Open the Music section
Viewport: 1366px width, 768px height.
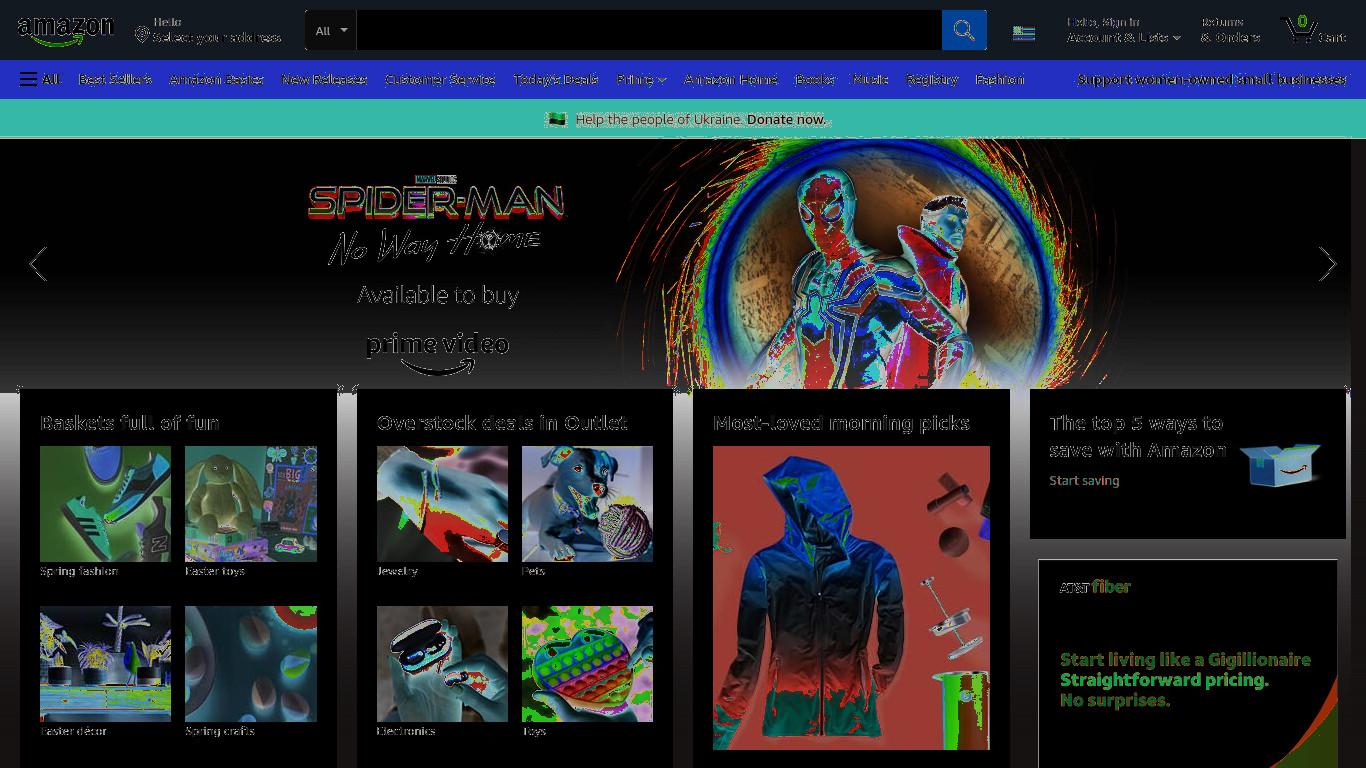pyautogui.click(x=871, y=79)
